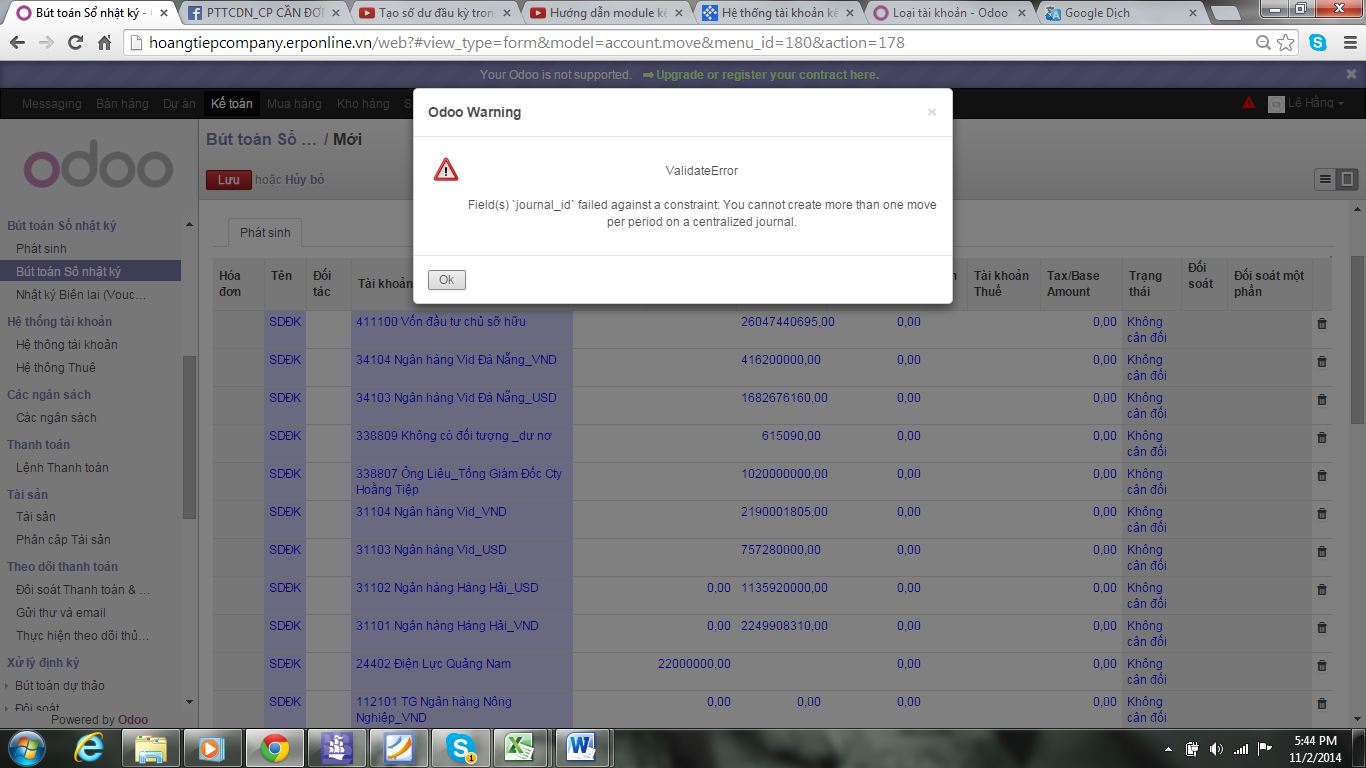Open Skype from the taskbar
1366x768 pixels.
coord(461,748)
